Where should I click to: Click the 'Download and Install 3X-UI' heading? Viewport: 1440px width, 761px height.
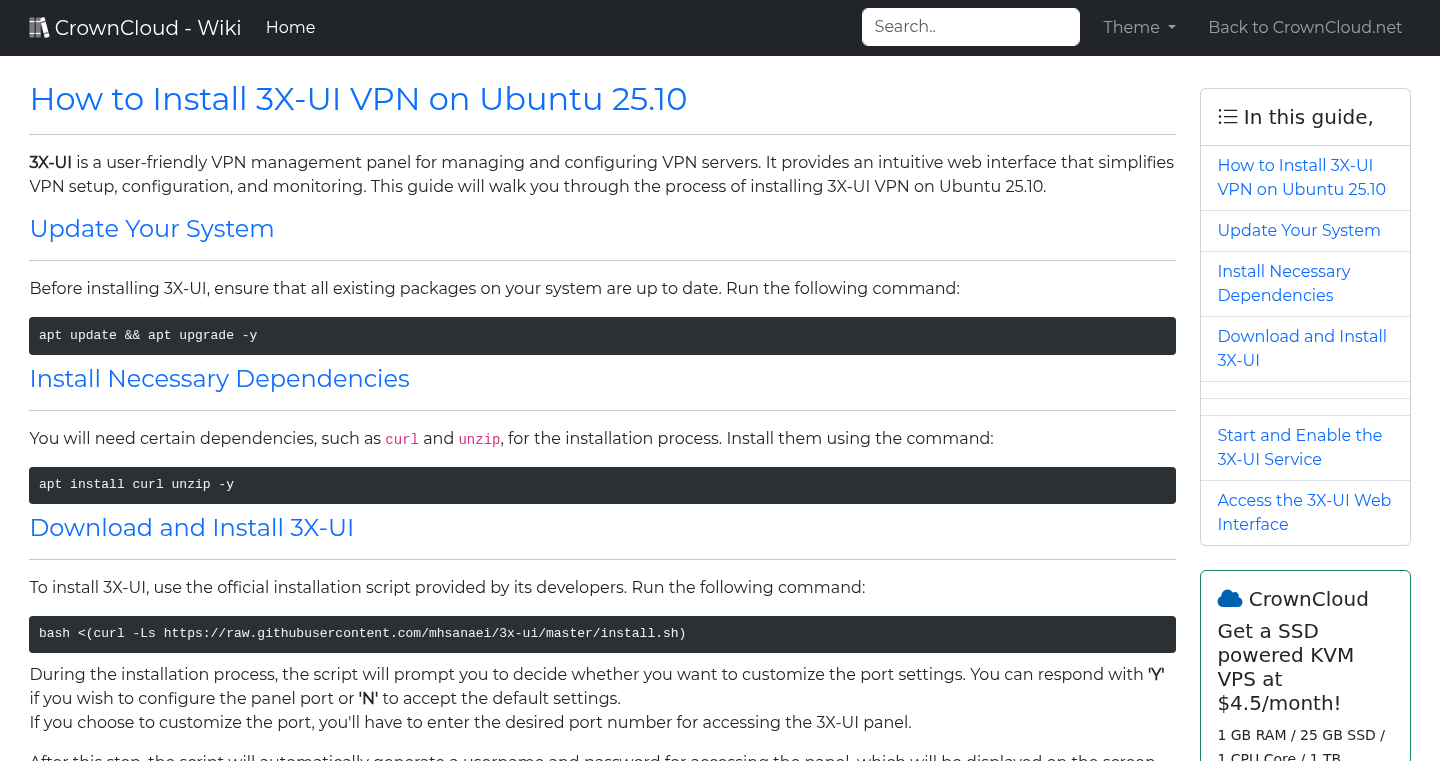(x=191, y=528)
